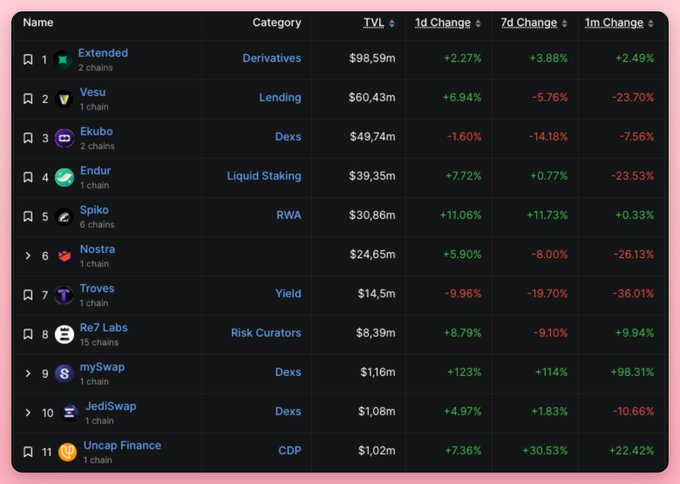This screenshot has height=484, width=680.
Task: Expand the Nostra row chevron
Action: point(28,256)
